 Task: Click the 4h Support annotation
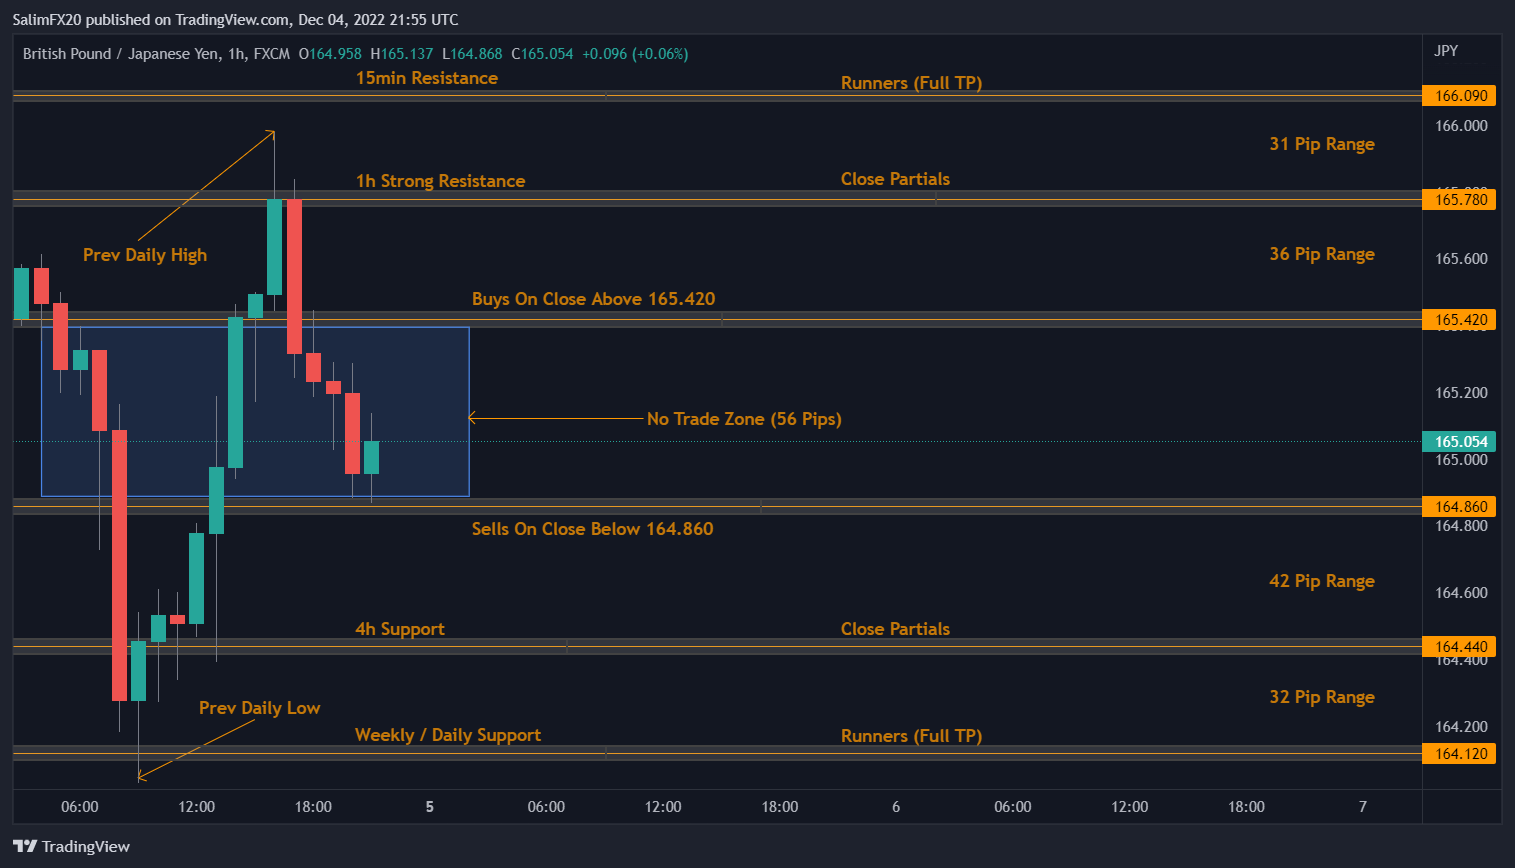click(399, 629)
